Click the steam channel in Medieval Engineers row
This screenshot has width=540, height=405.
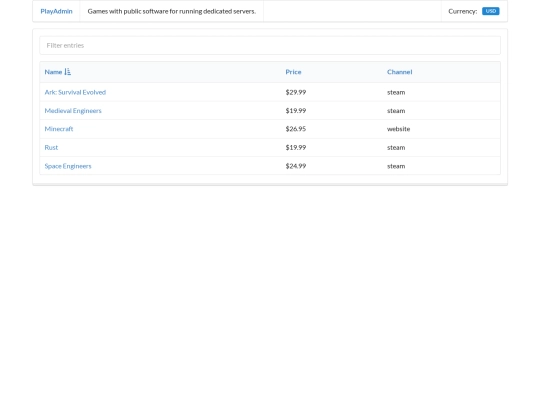point(396,111)
